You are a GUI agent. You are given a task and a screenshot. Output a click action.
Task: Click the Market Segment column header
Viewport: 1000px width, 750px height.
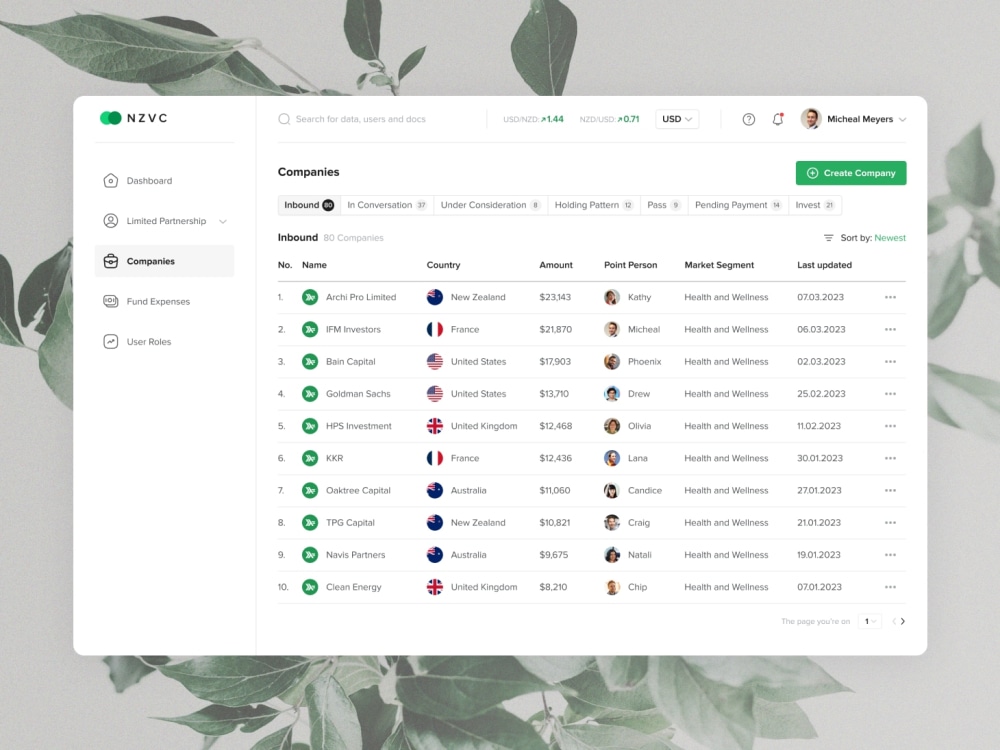(x=719, y=265)
